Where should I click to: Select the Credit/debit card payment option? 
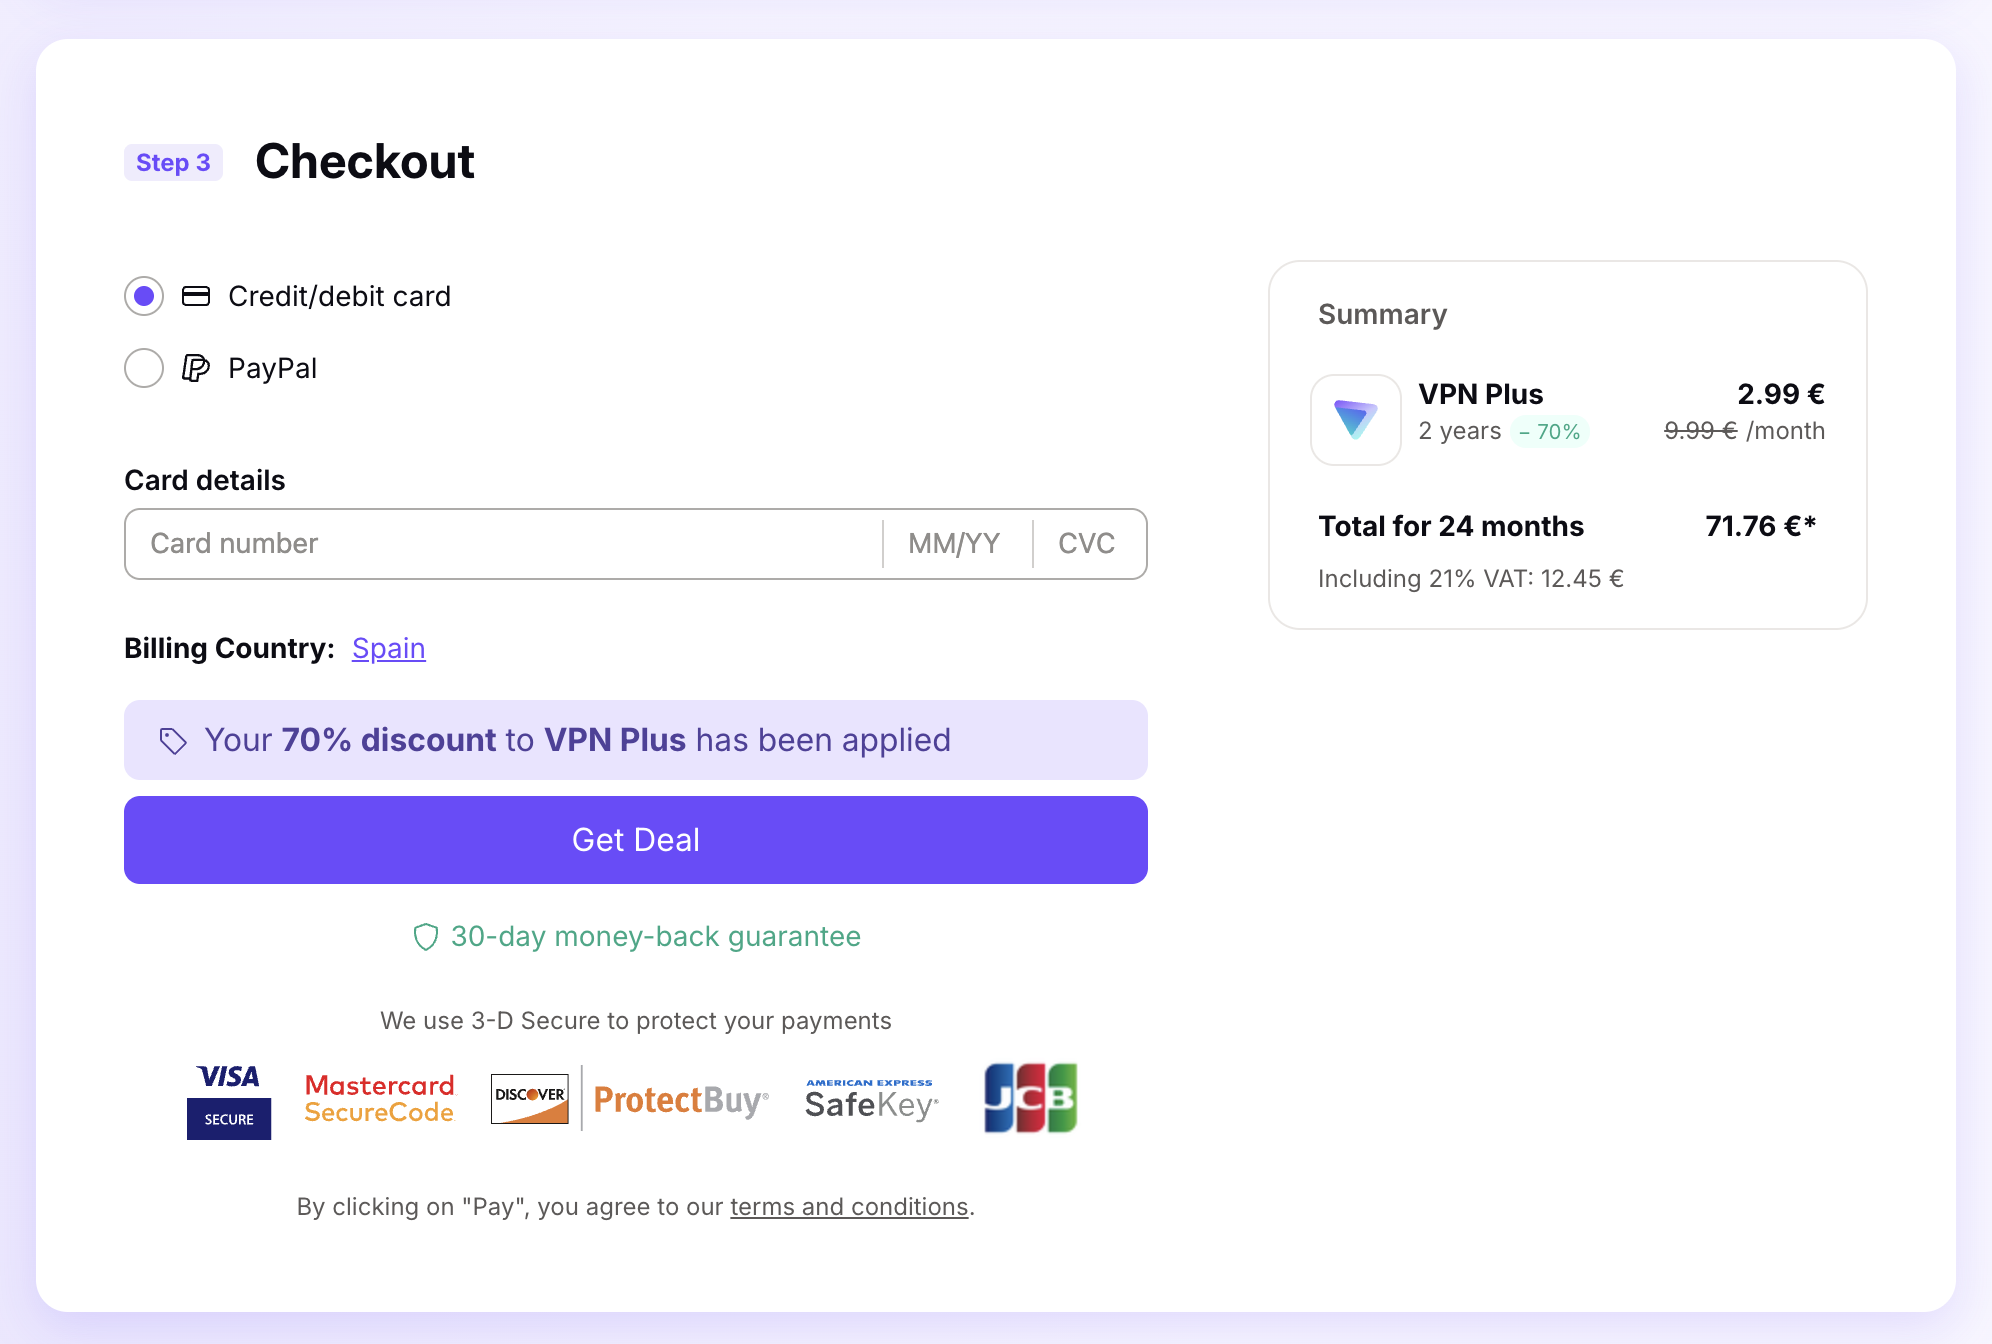coord(143,296)
